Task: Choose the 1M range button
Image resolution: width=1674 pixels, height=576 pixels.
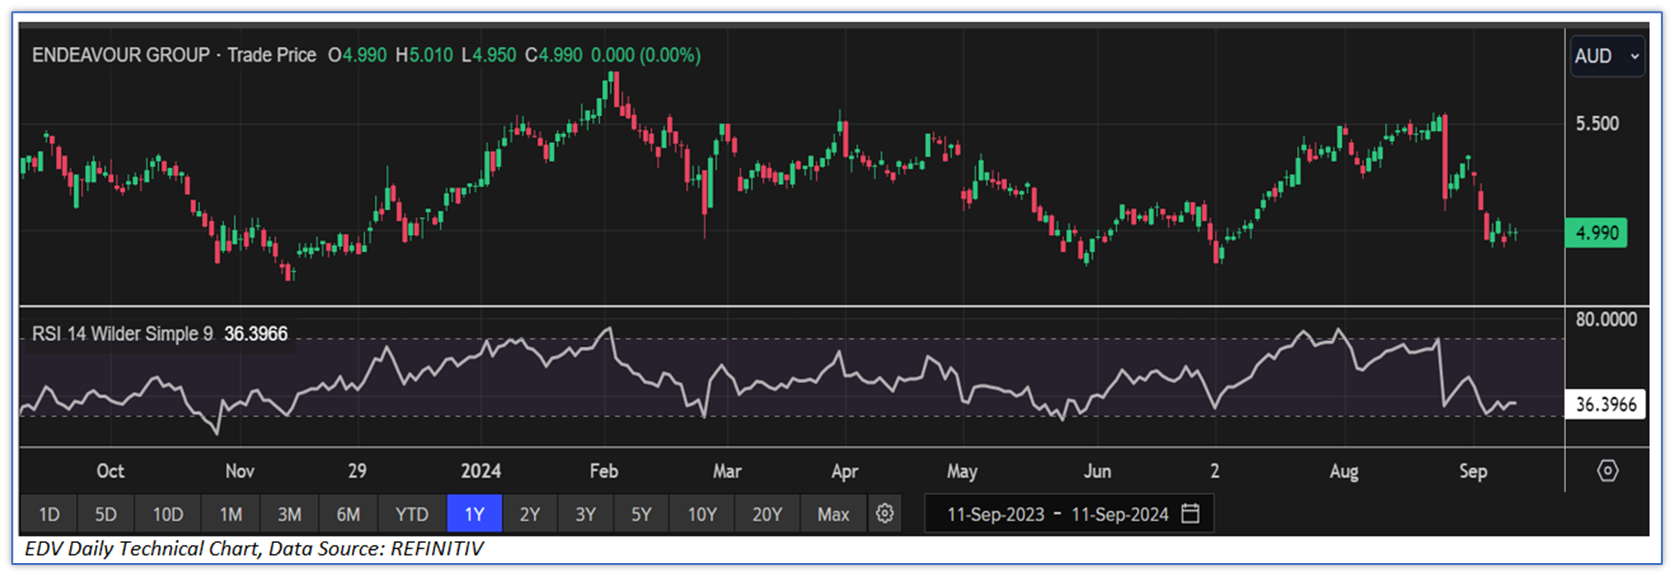Action: (x=231, y=514)
